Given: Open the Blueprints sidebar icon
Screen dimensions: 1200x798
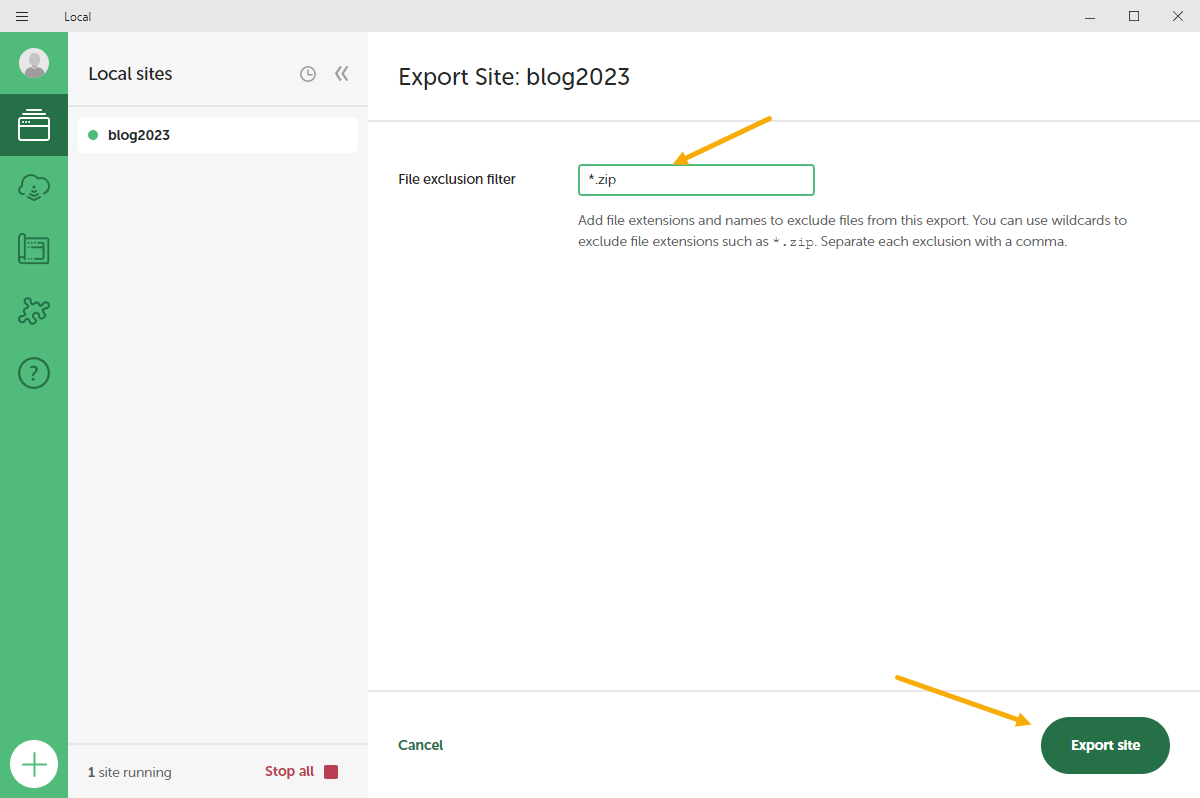Looking at the screenshot, I should pyautogui.click(x=34, y=249).
